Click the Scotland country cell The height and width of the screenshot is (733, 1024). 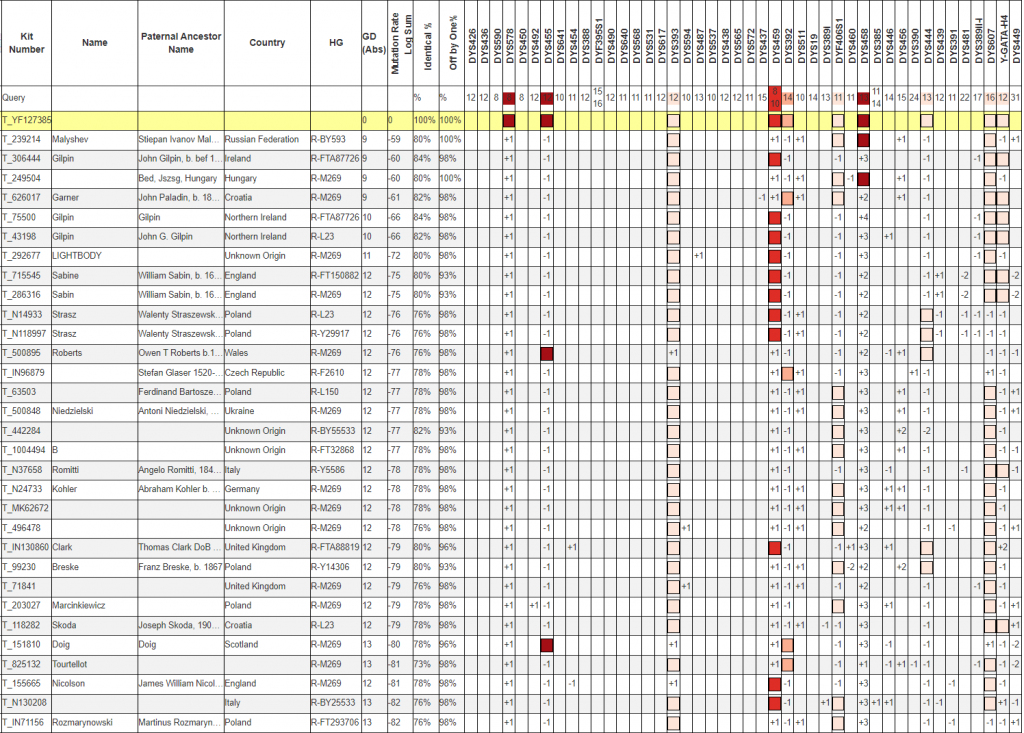[242, 645]
